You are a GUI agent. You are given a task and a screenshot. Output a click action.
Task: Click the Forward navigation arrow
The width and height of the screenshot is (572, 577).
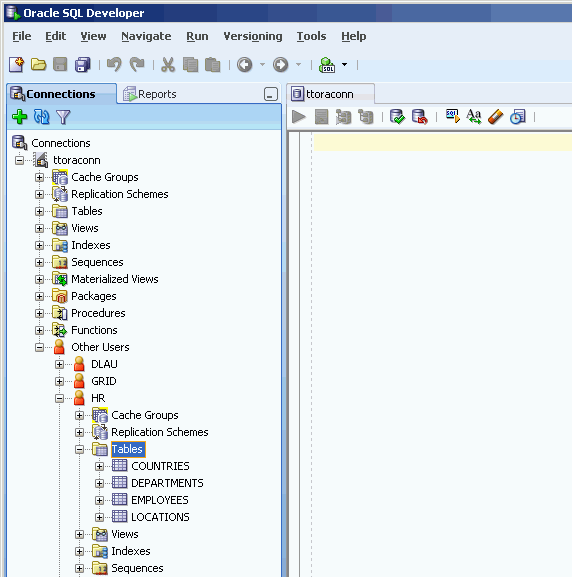(x=280, y=65)
